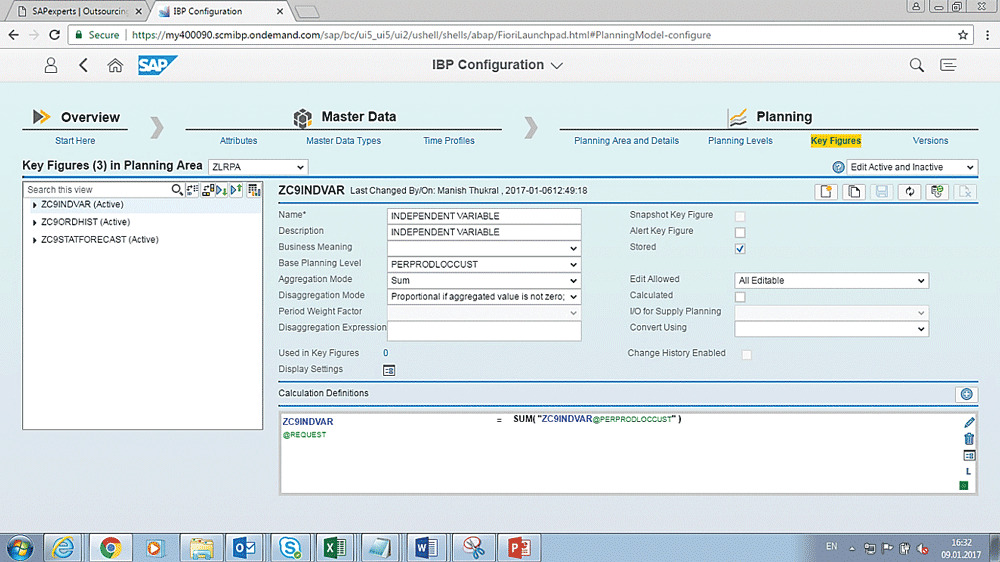Switch to the SAPexperts browser tab

(x=80, y=11)
